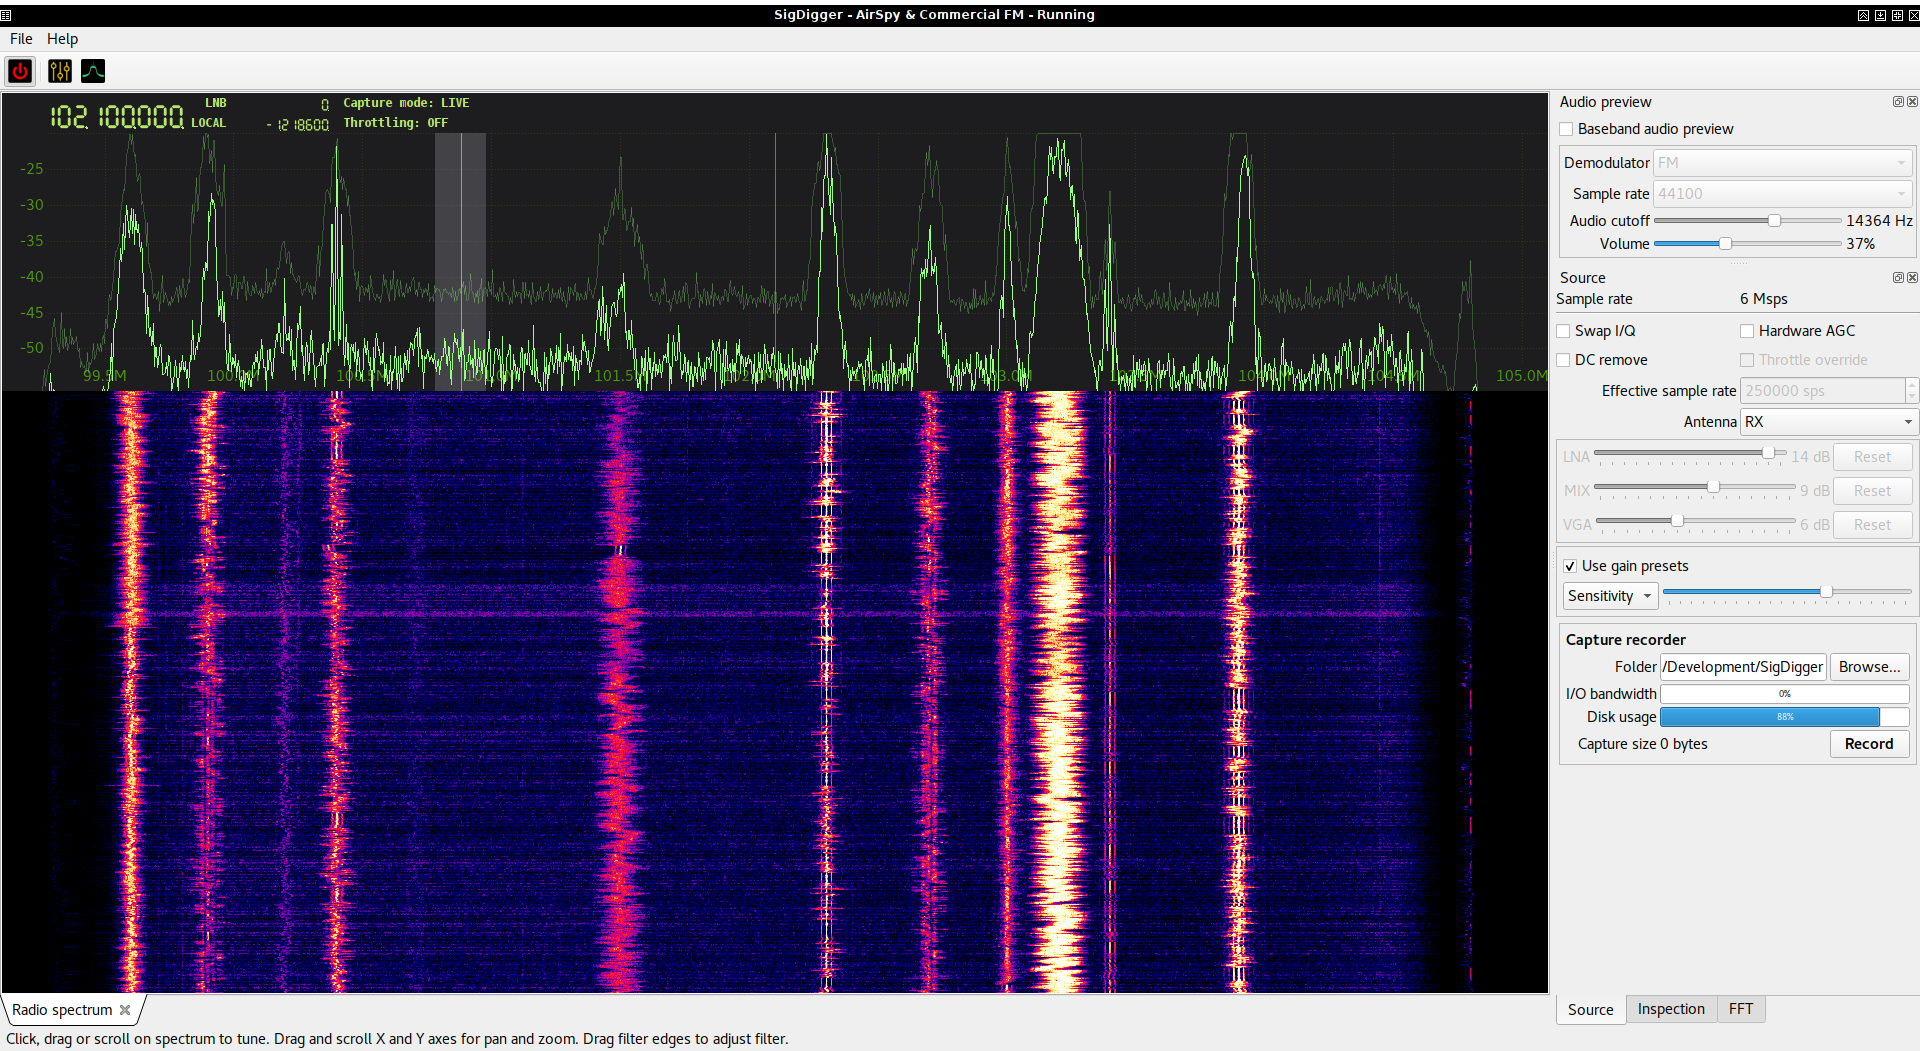This screenshot has width=1920, height=1051.
Task: Open the Sensitivity gain preset dropdown
Action: 1610,596
